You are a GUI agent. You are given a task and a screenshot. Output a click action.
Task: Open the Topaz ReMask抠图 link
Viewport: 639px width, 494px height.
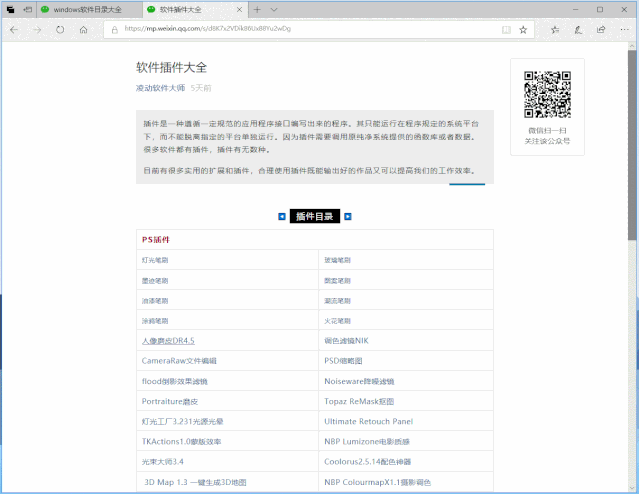tap(359, 401)
